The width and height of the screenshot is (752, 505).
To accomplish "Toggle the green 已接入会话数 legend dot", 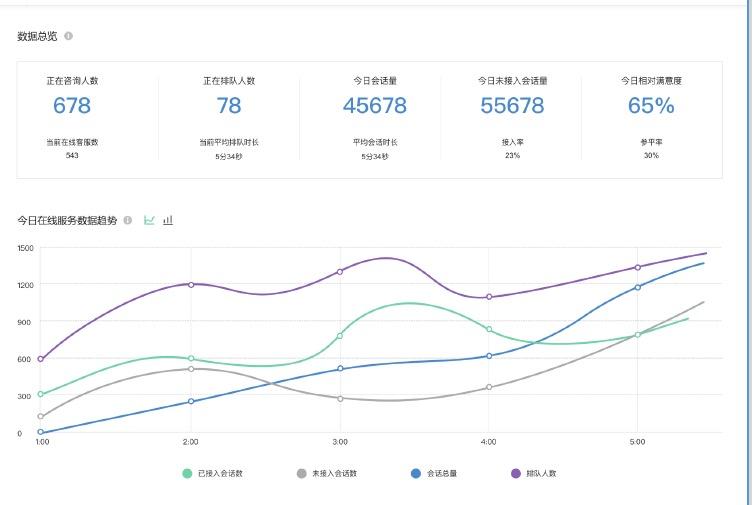I will [x=187, y=473].
